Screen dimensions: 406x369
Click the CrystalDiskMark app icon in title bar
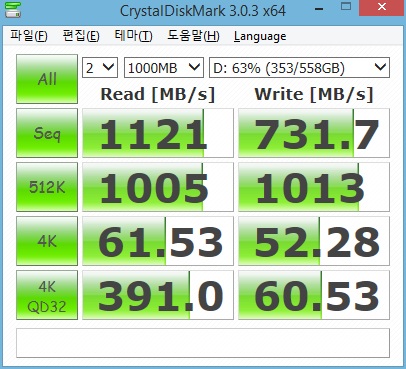[13, 10]
